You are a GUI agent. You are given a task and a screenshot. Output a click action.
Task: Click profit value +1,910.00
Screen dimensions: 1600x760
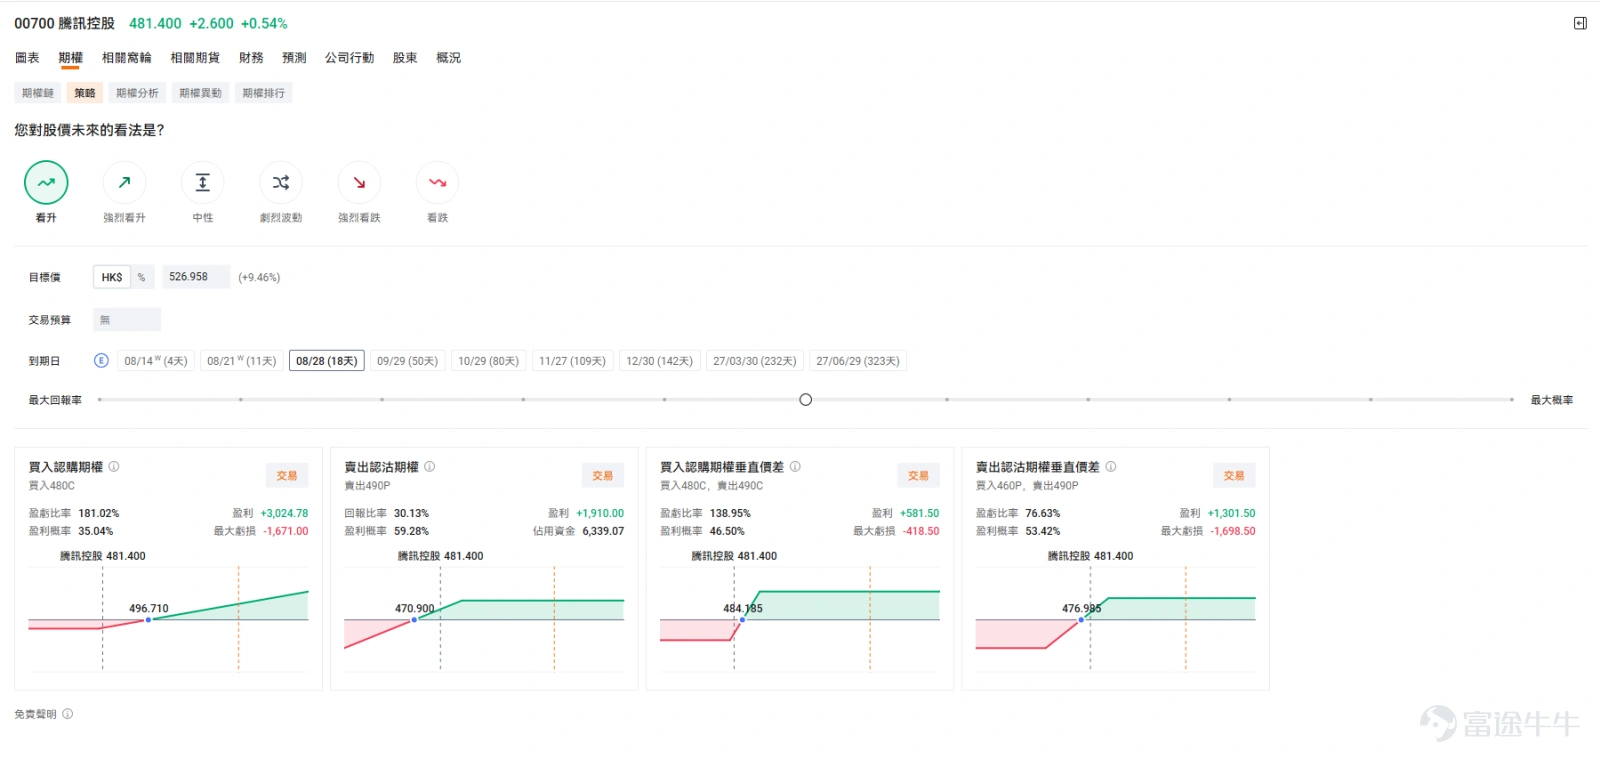pos(600,513)
